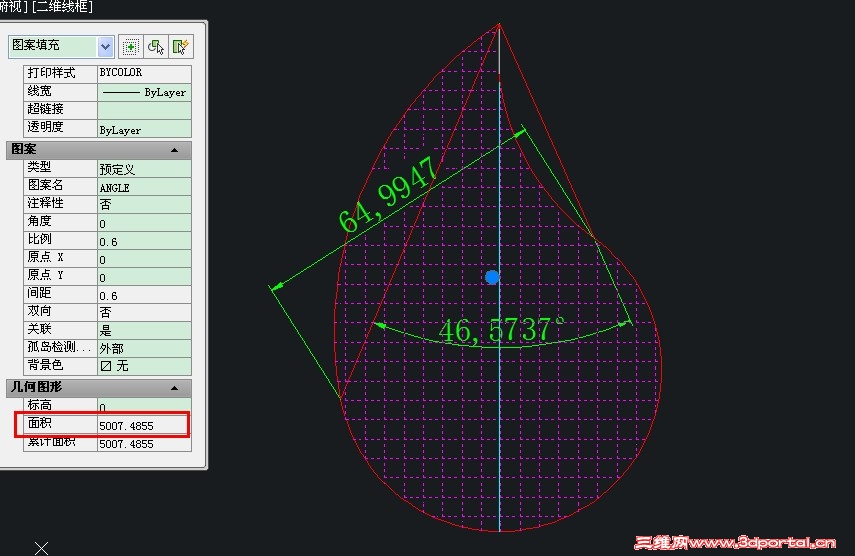Click the Quick Select icon
Viewport: 855px width, 556px height.
click(x=180, y=47)
